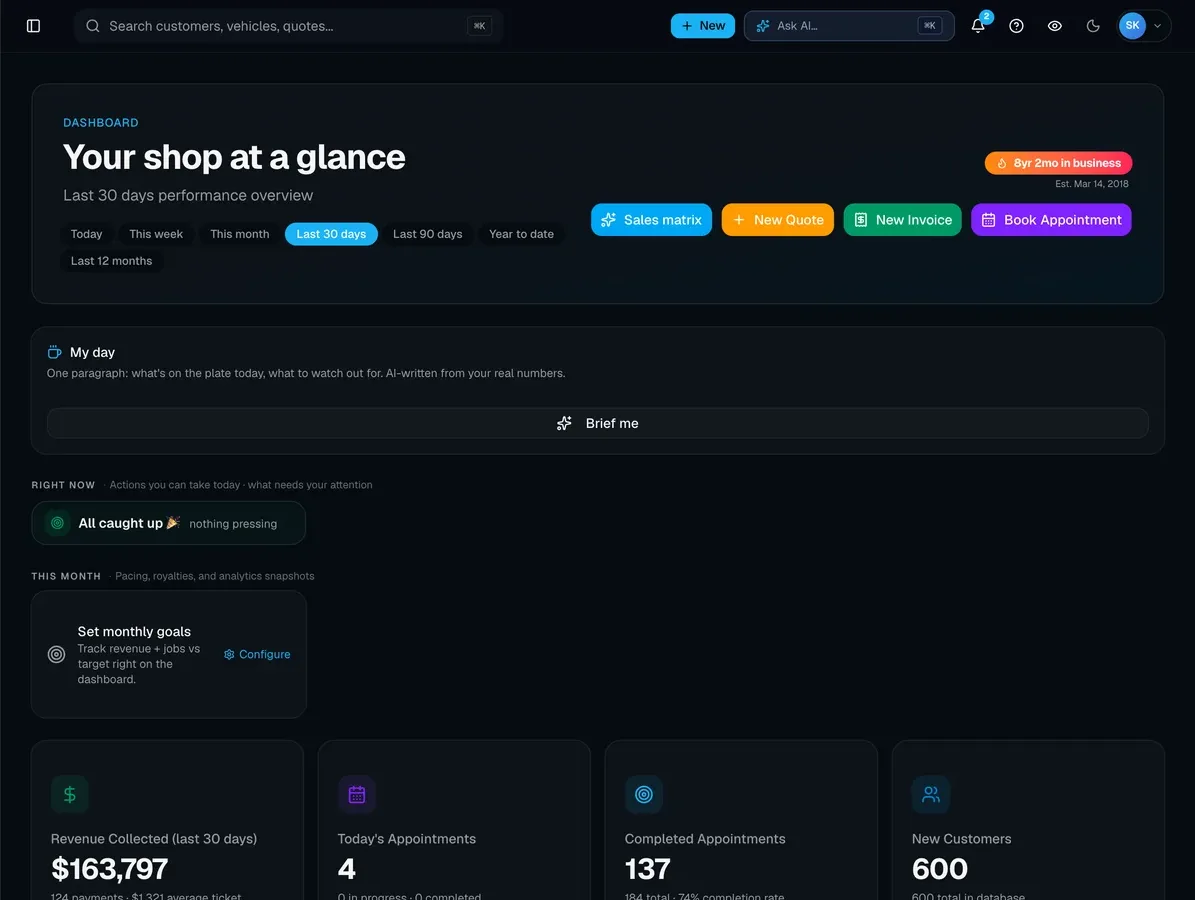Click the 600 new customers value

940,869
